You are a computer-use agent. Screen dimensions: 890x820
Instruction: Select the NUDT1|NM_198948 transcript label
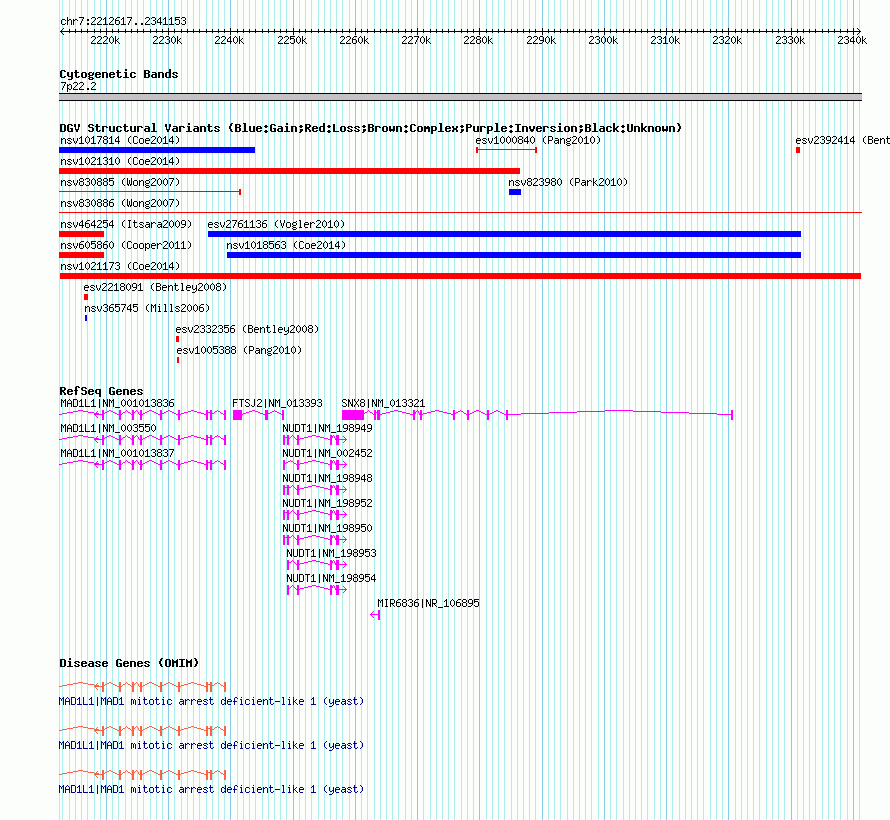tap(328, 478)
